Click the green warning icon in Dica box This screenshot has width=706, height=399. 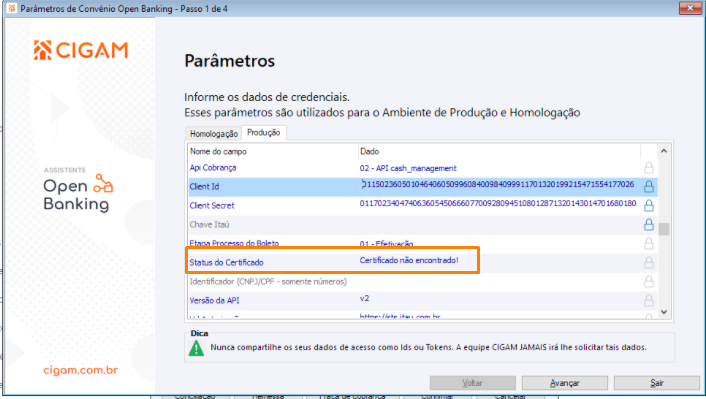(x=196, y=348)
